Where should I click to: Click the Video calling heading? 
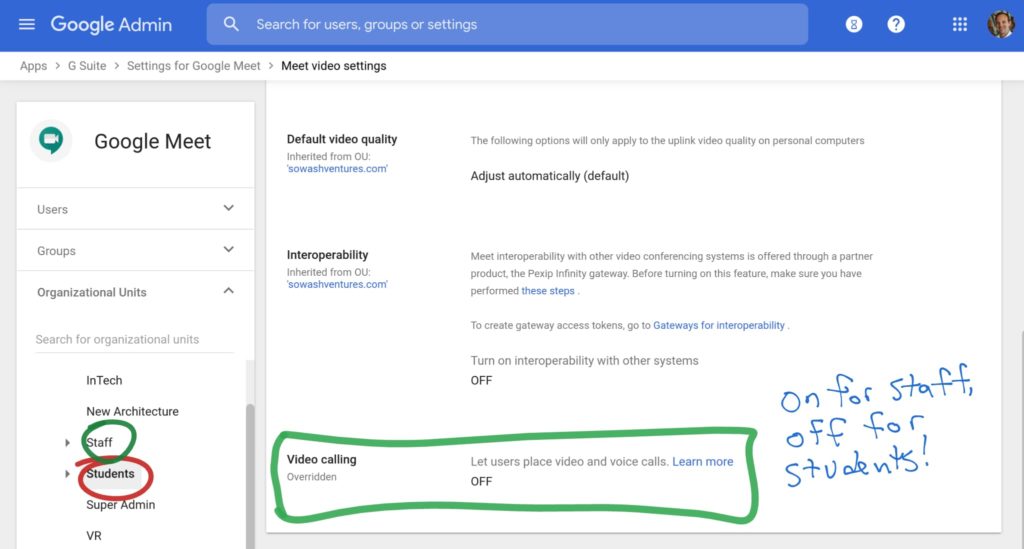point(321,459)
